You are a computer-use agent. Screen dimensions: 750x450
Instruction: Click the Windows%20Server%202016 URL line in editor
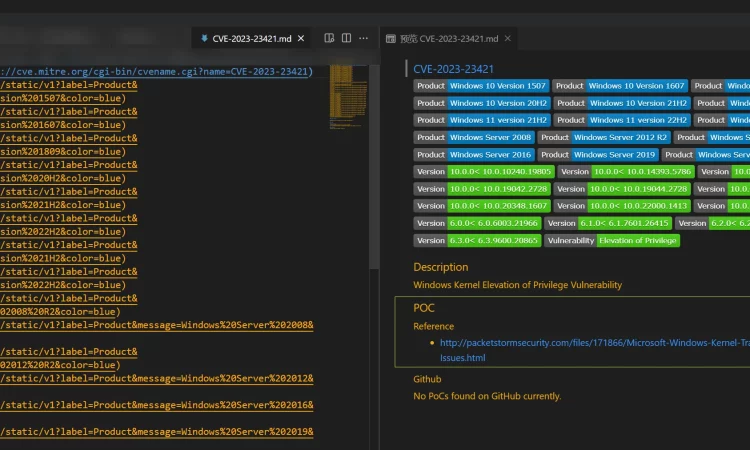(x=156, y=405)
